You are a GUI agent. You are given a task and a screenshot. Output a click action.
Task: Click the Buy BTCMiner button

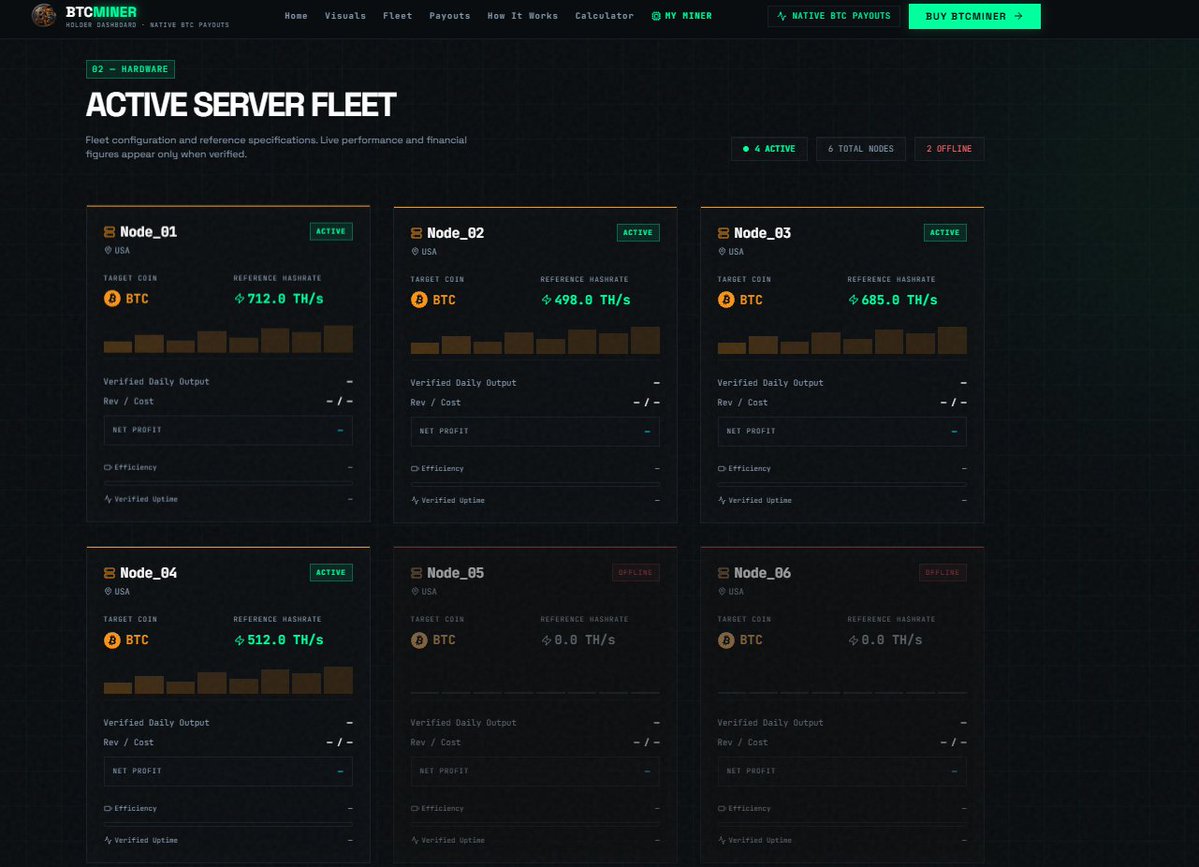click(x=974, y=16)
